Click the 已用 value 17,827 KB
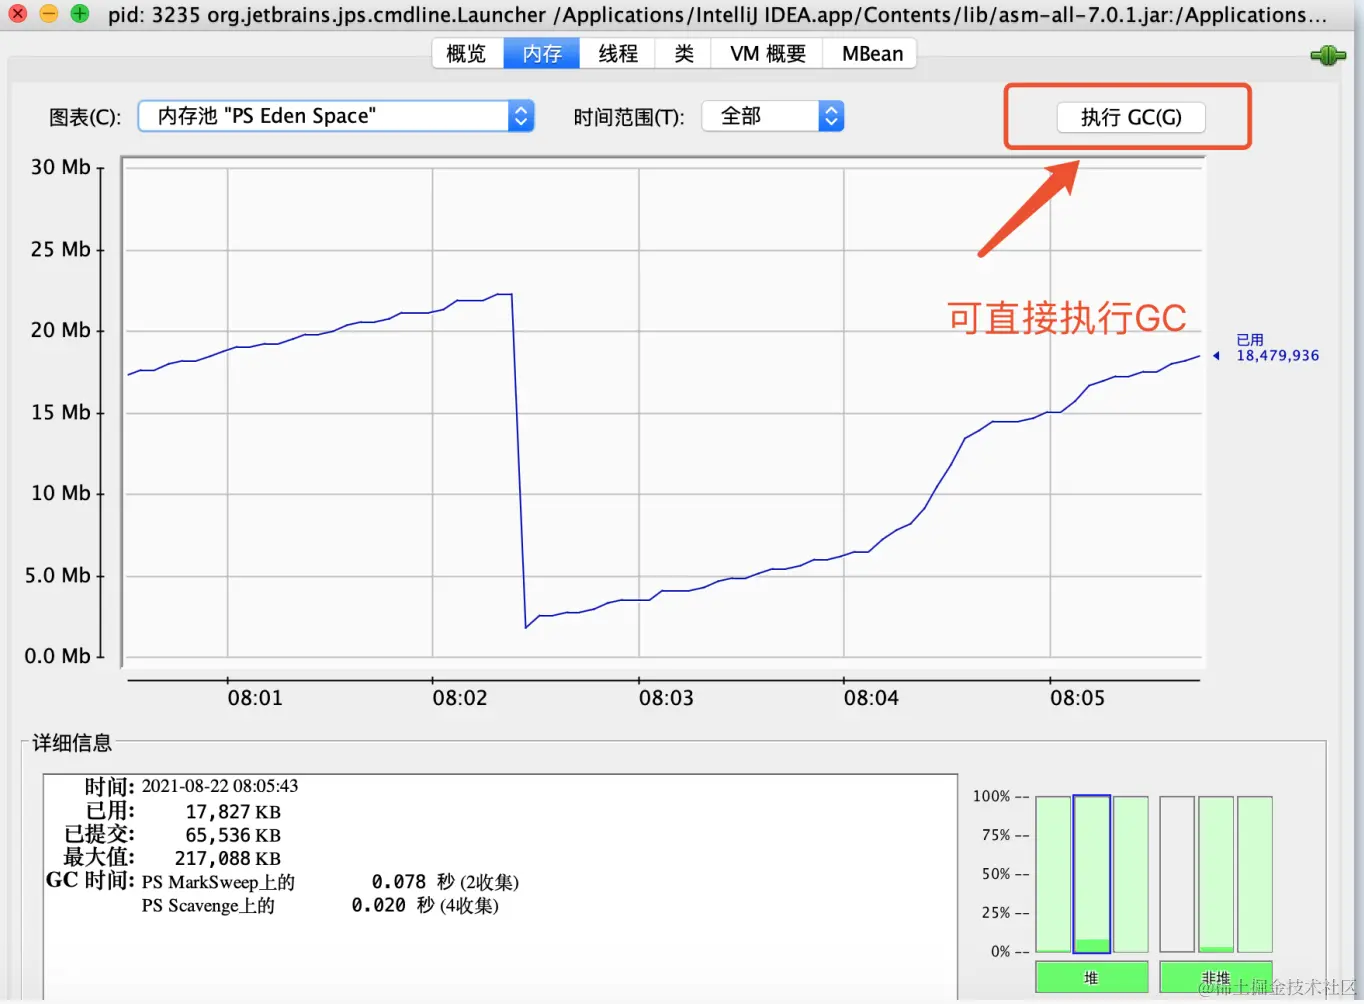1364x1004 pixels. coord(233,812)
